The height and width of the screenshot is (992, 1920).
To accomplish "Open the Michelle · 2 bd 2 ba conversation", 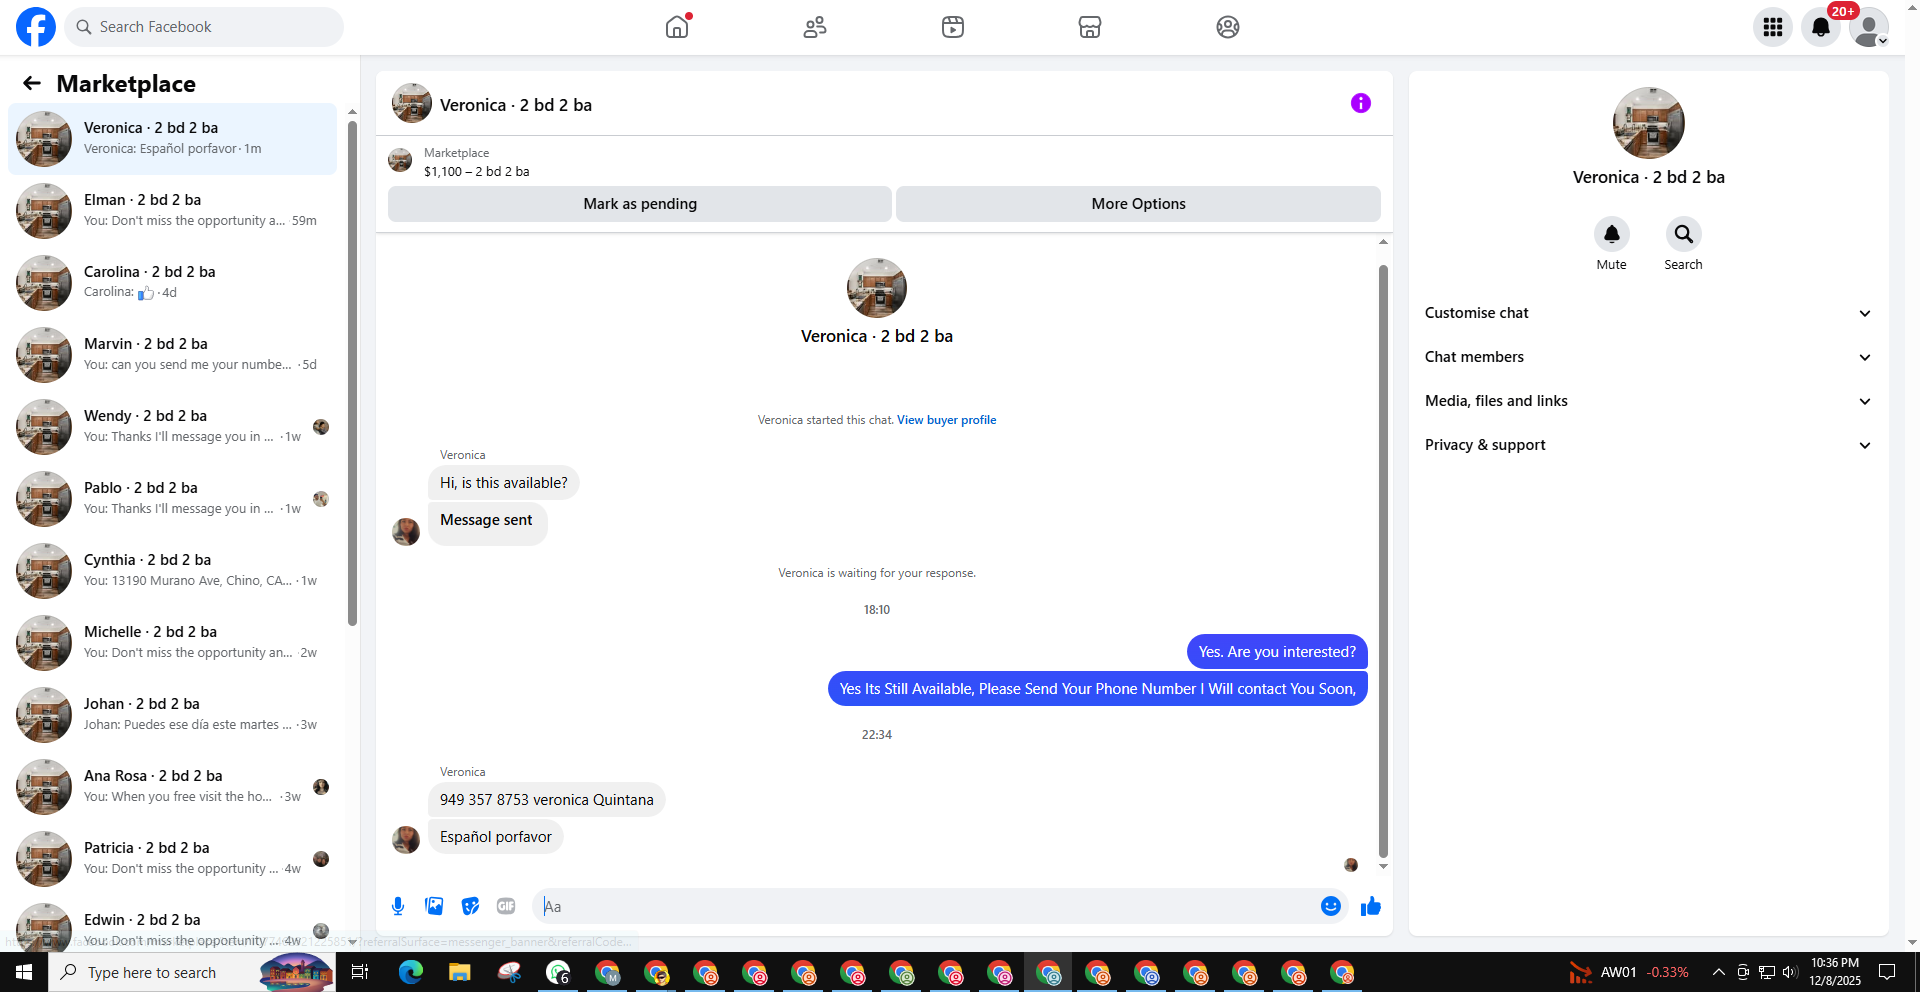I will (x=172, y=642).
